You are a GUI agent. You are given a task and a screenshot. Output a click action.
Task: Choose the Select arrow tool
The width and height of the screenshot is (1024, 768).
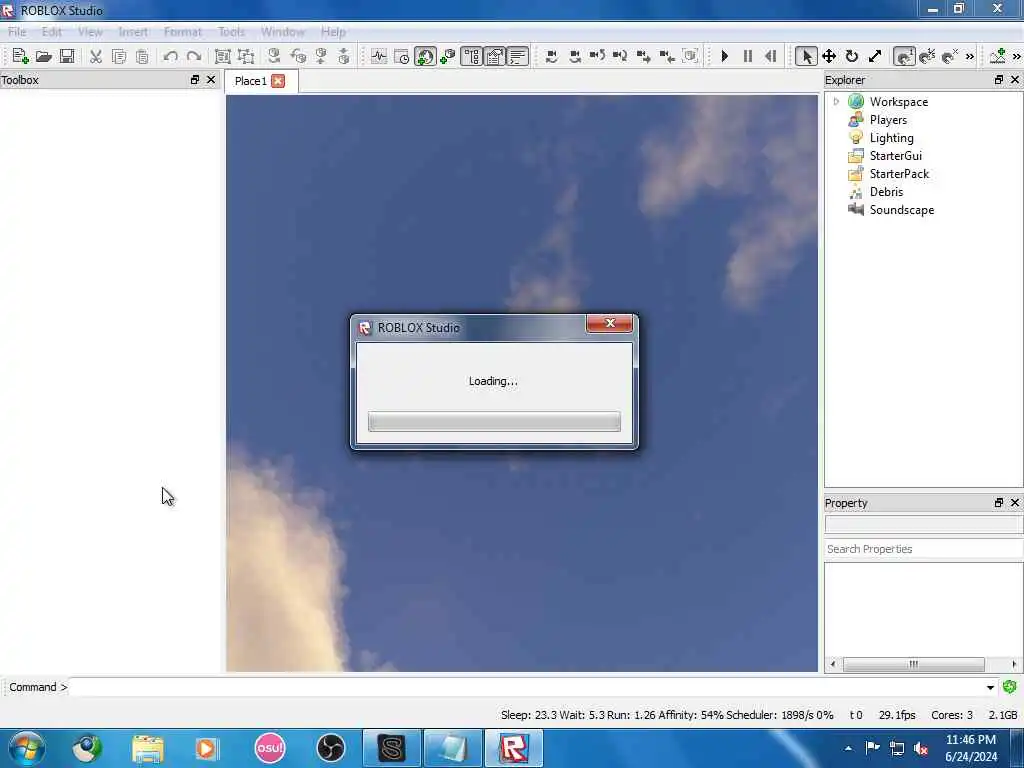point(806,56)
